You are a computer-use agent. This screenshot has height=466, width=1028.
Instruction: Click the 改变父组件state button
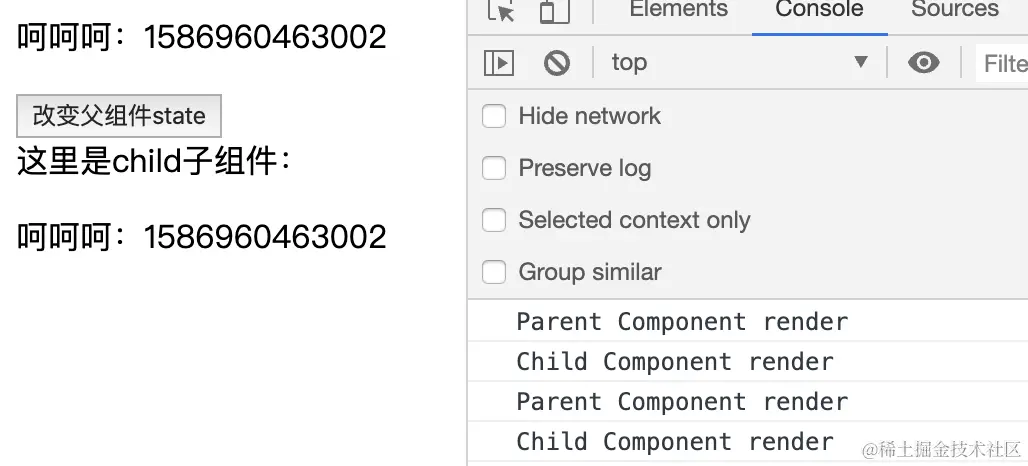(119, 116)
